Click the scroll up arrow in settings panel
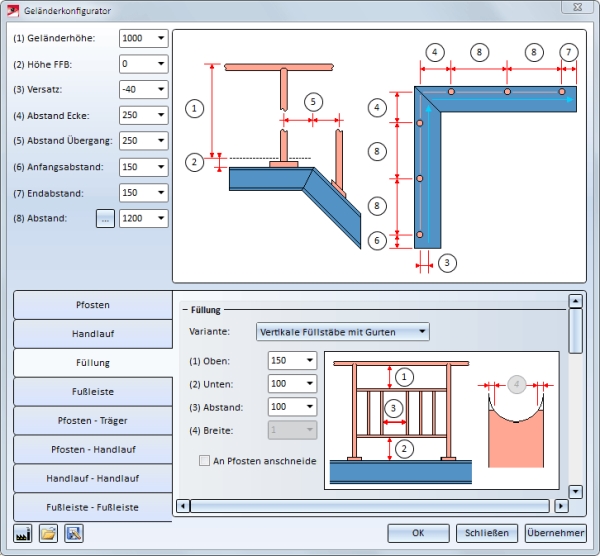Image resolution: width=600 pixels, height=556 pixels. 575,300
